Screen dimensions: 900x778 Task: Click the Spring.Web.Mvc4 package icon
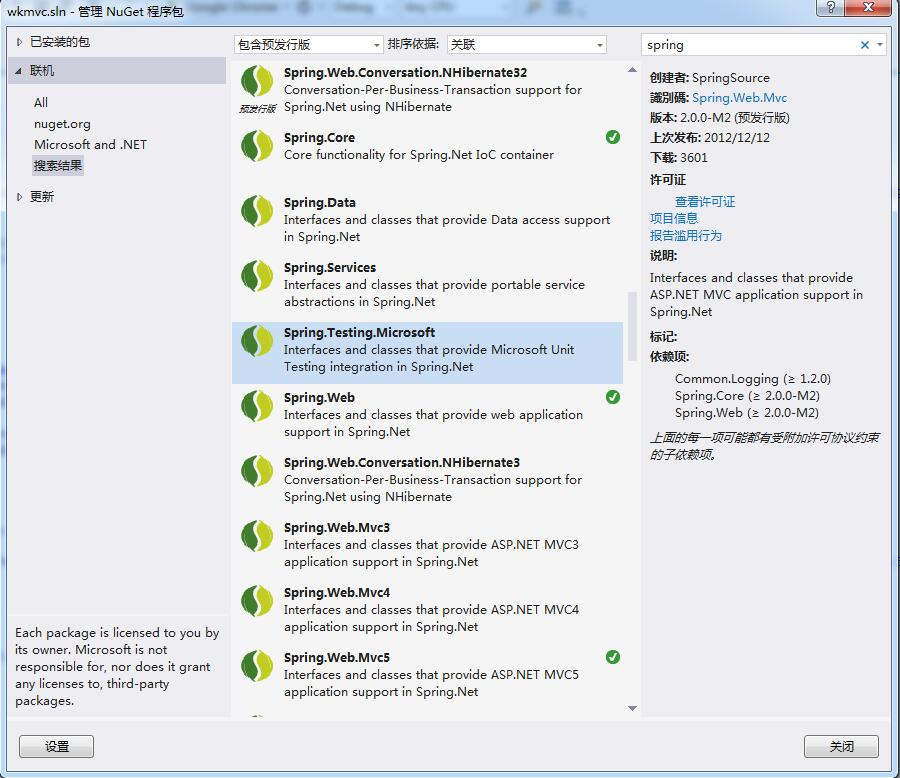[257, 601]
